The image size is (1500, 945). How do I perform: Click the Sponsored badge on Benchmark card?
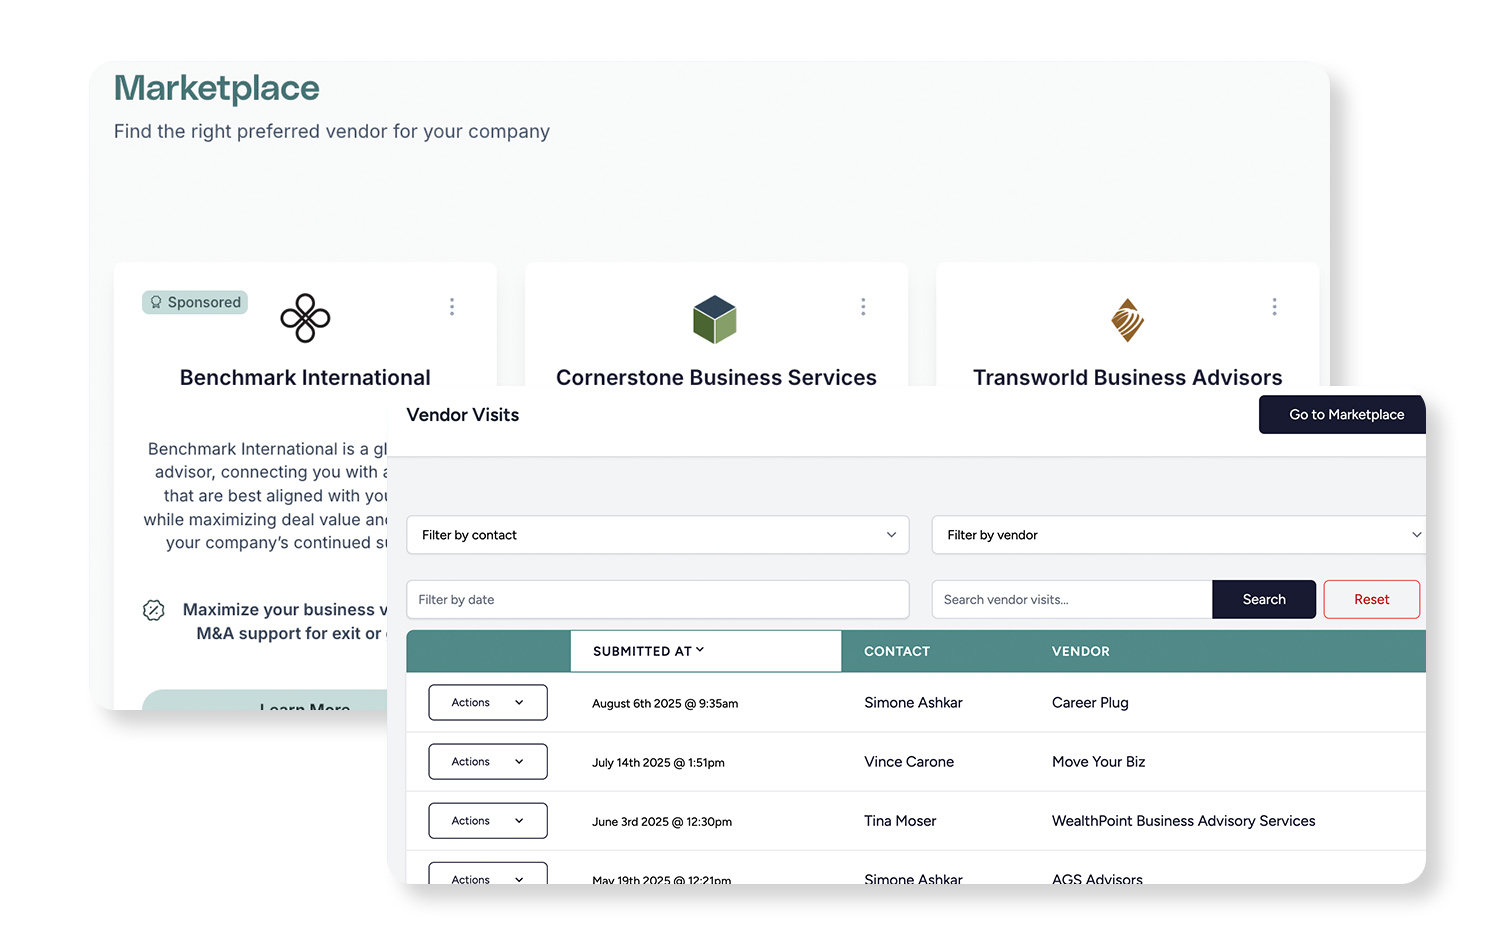pos(195,302)
